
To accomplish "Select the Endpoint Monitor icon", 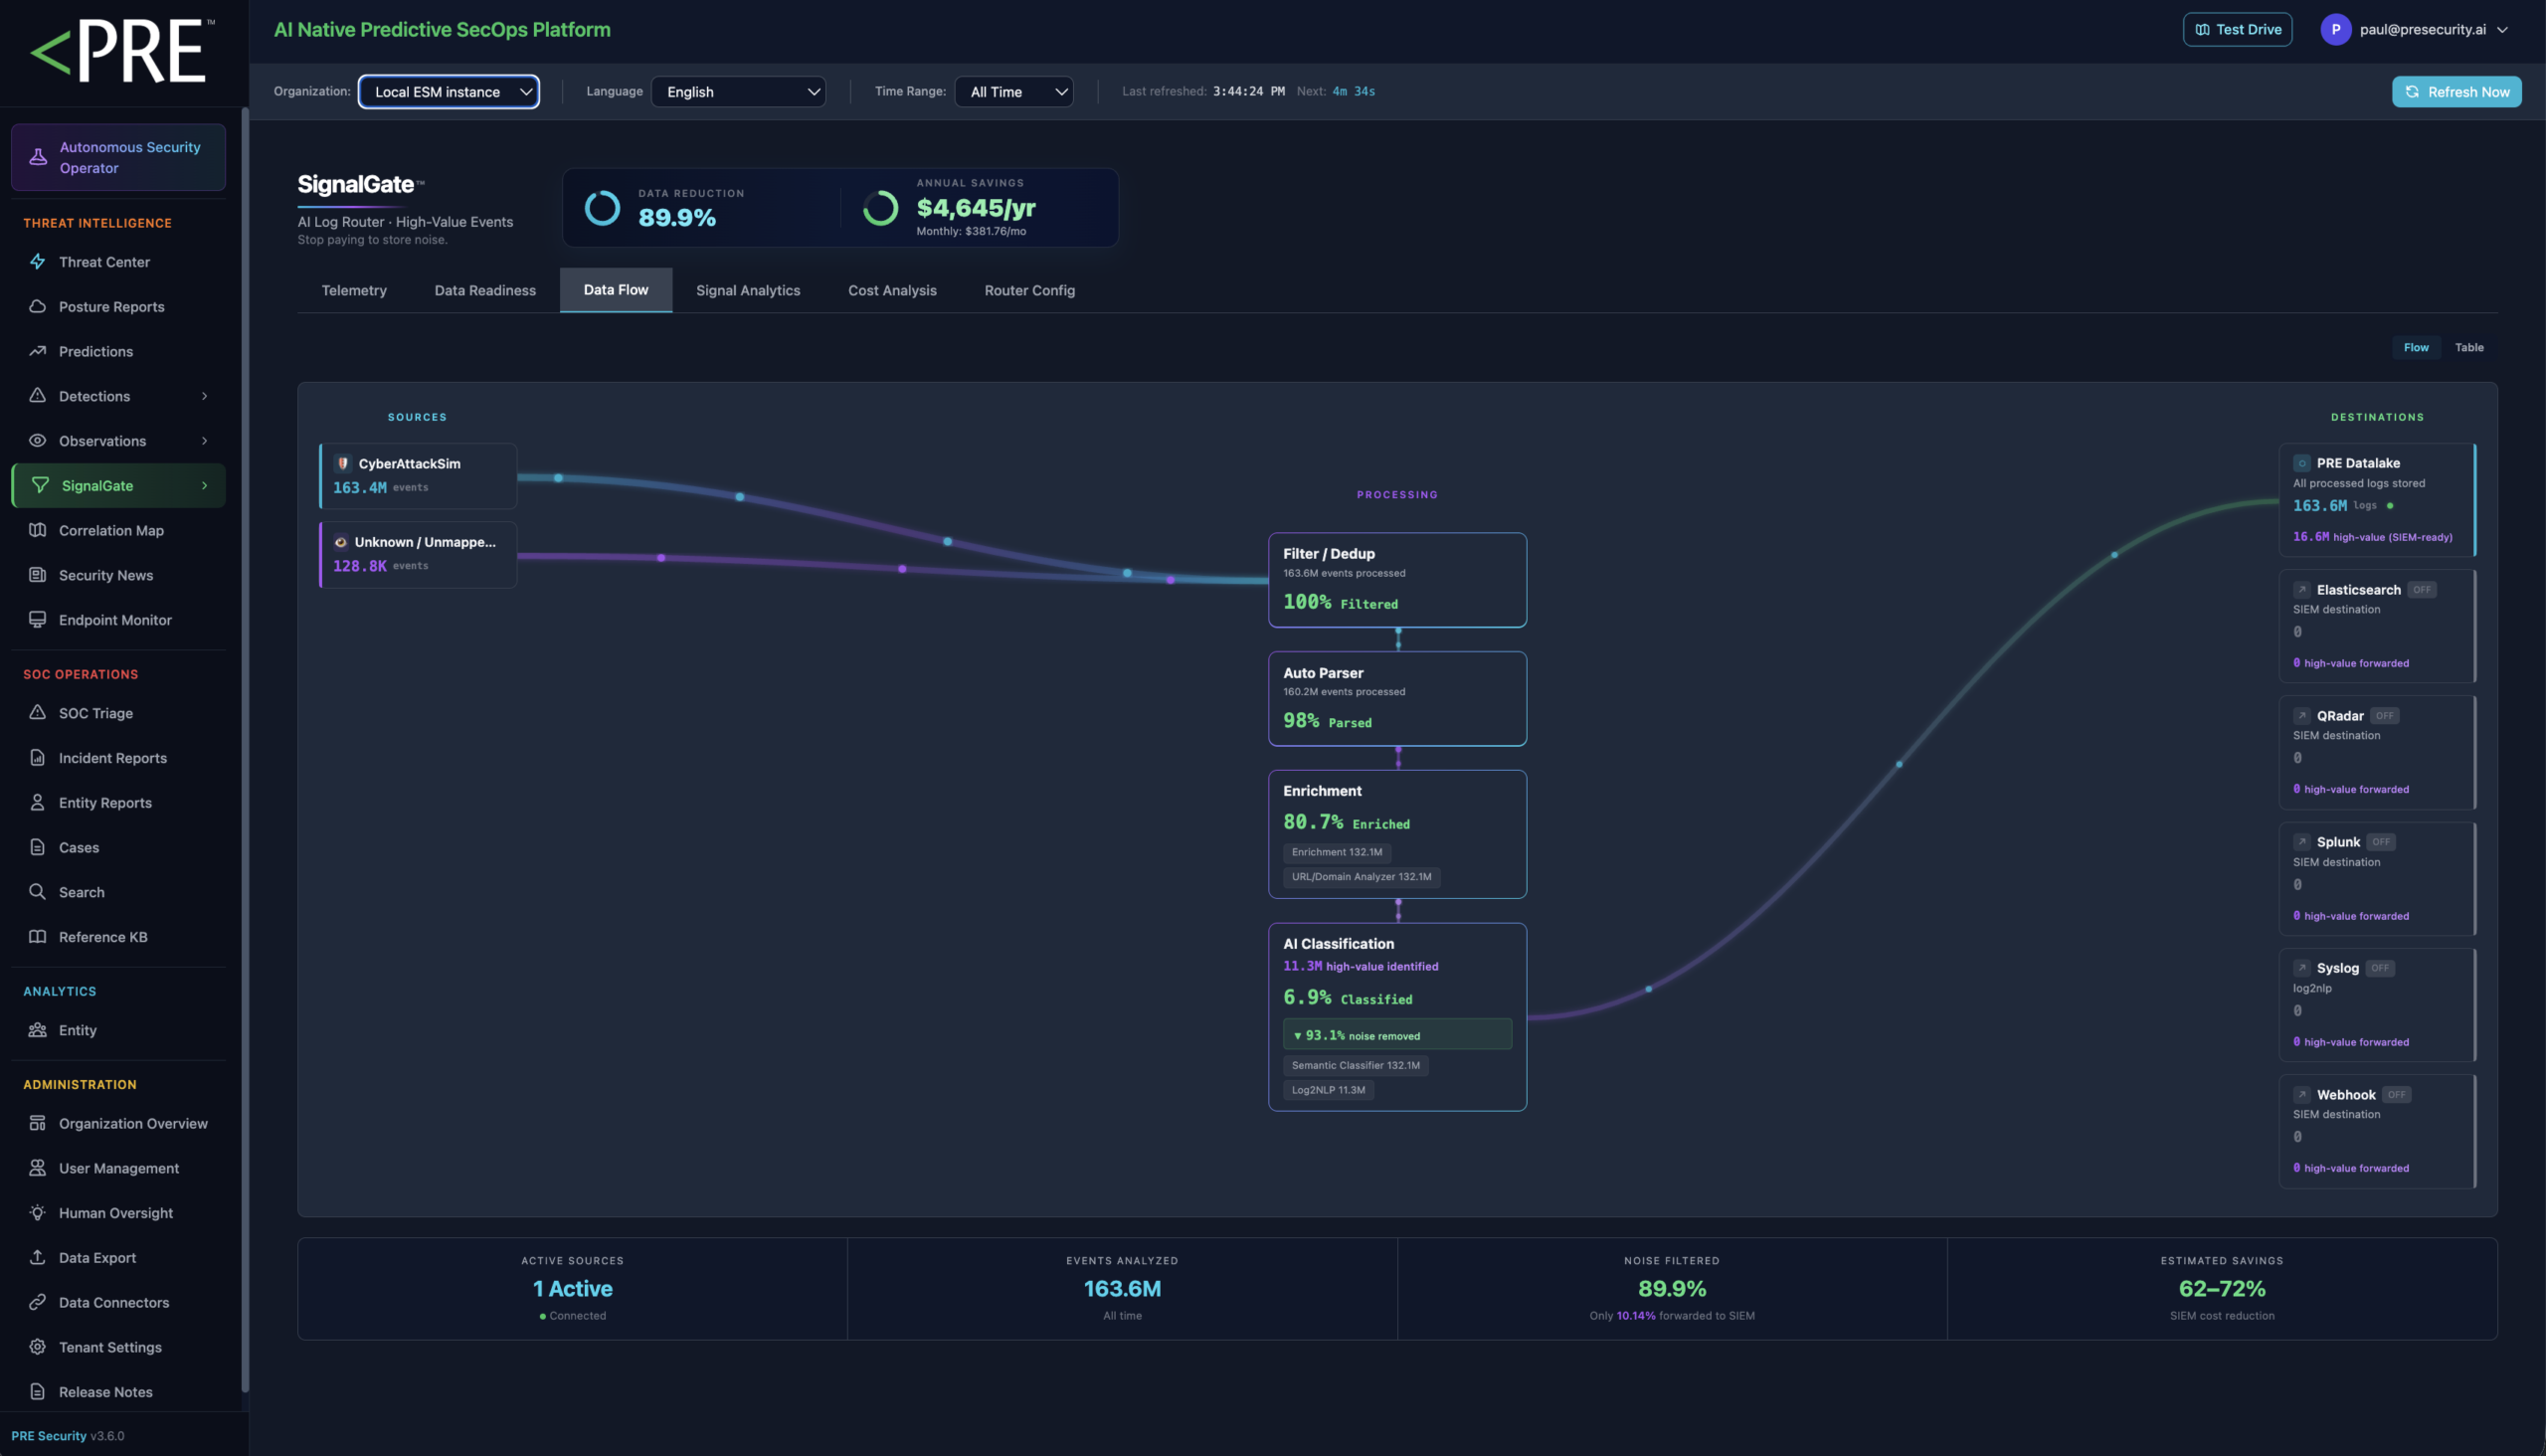I will coord(37,620).
